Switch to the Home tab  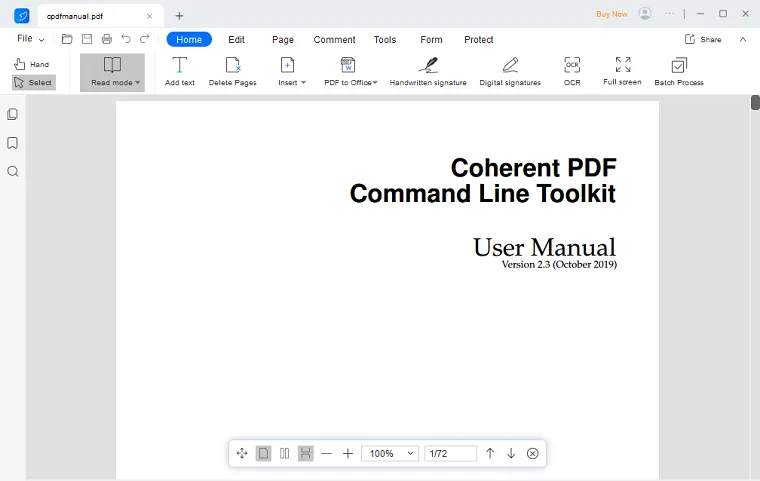pyautogui.click(x=189, y=39)
